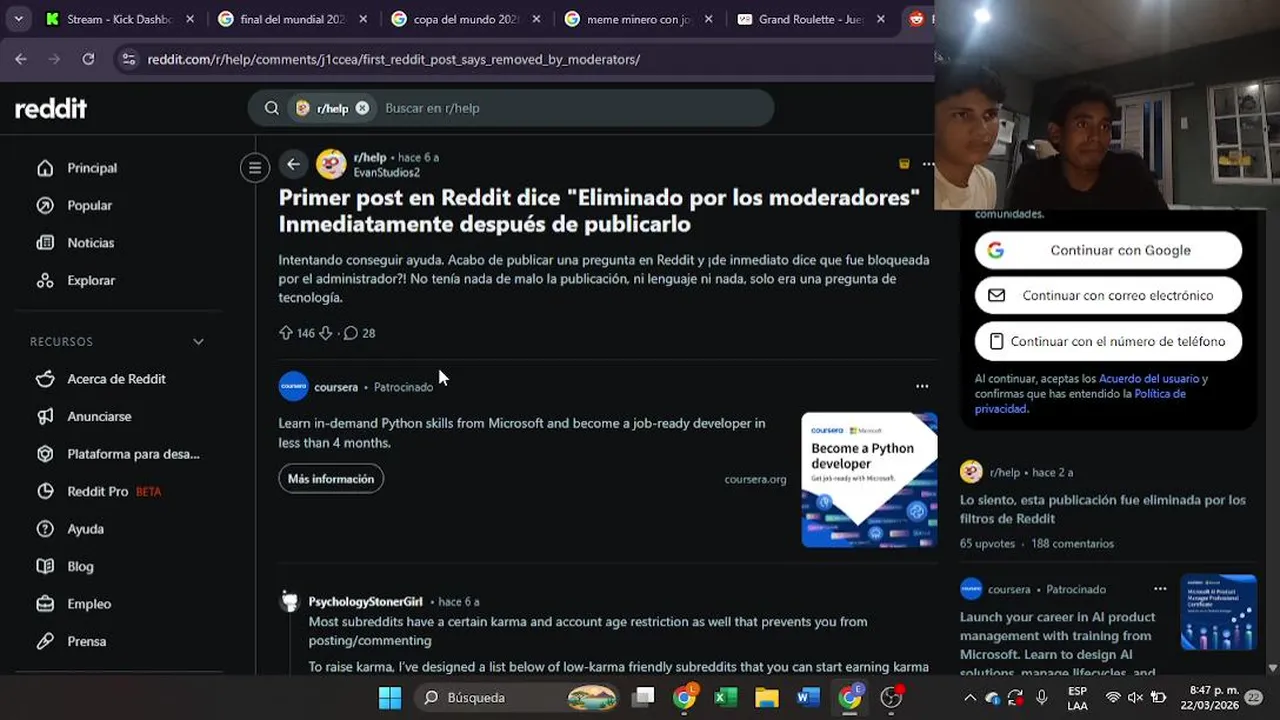The image size is (1280, 720).
Task: Open Noticias in the sidebar
Action: click(90, 243)
